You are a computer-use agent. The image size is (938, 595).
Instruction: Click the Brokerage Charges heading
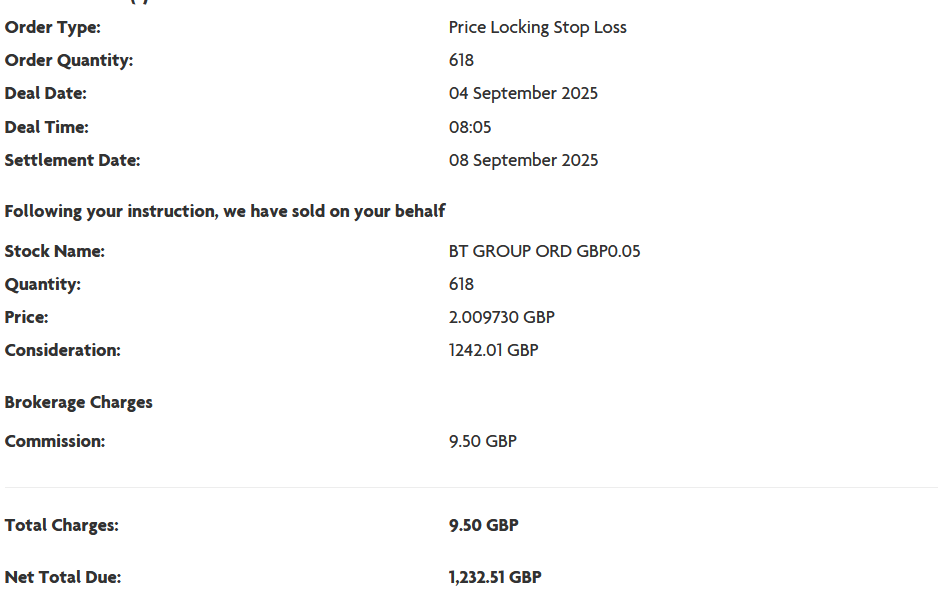pos(79,402)
